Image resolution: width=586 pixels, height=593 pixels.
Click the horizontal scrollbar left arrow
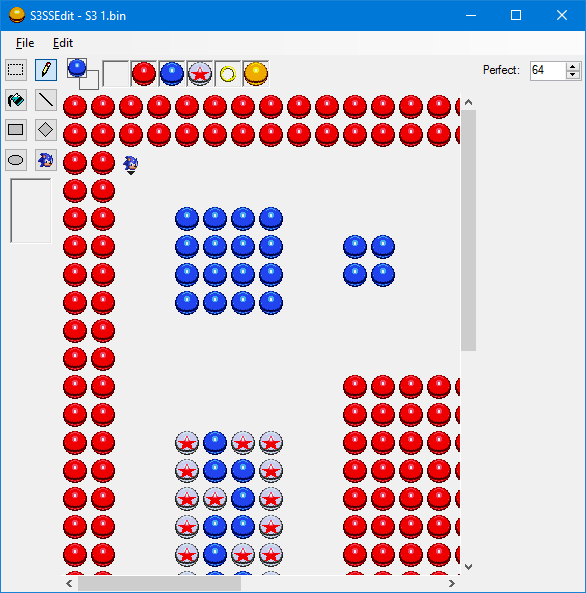(69, 584)
